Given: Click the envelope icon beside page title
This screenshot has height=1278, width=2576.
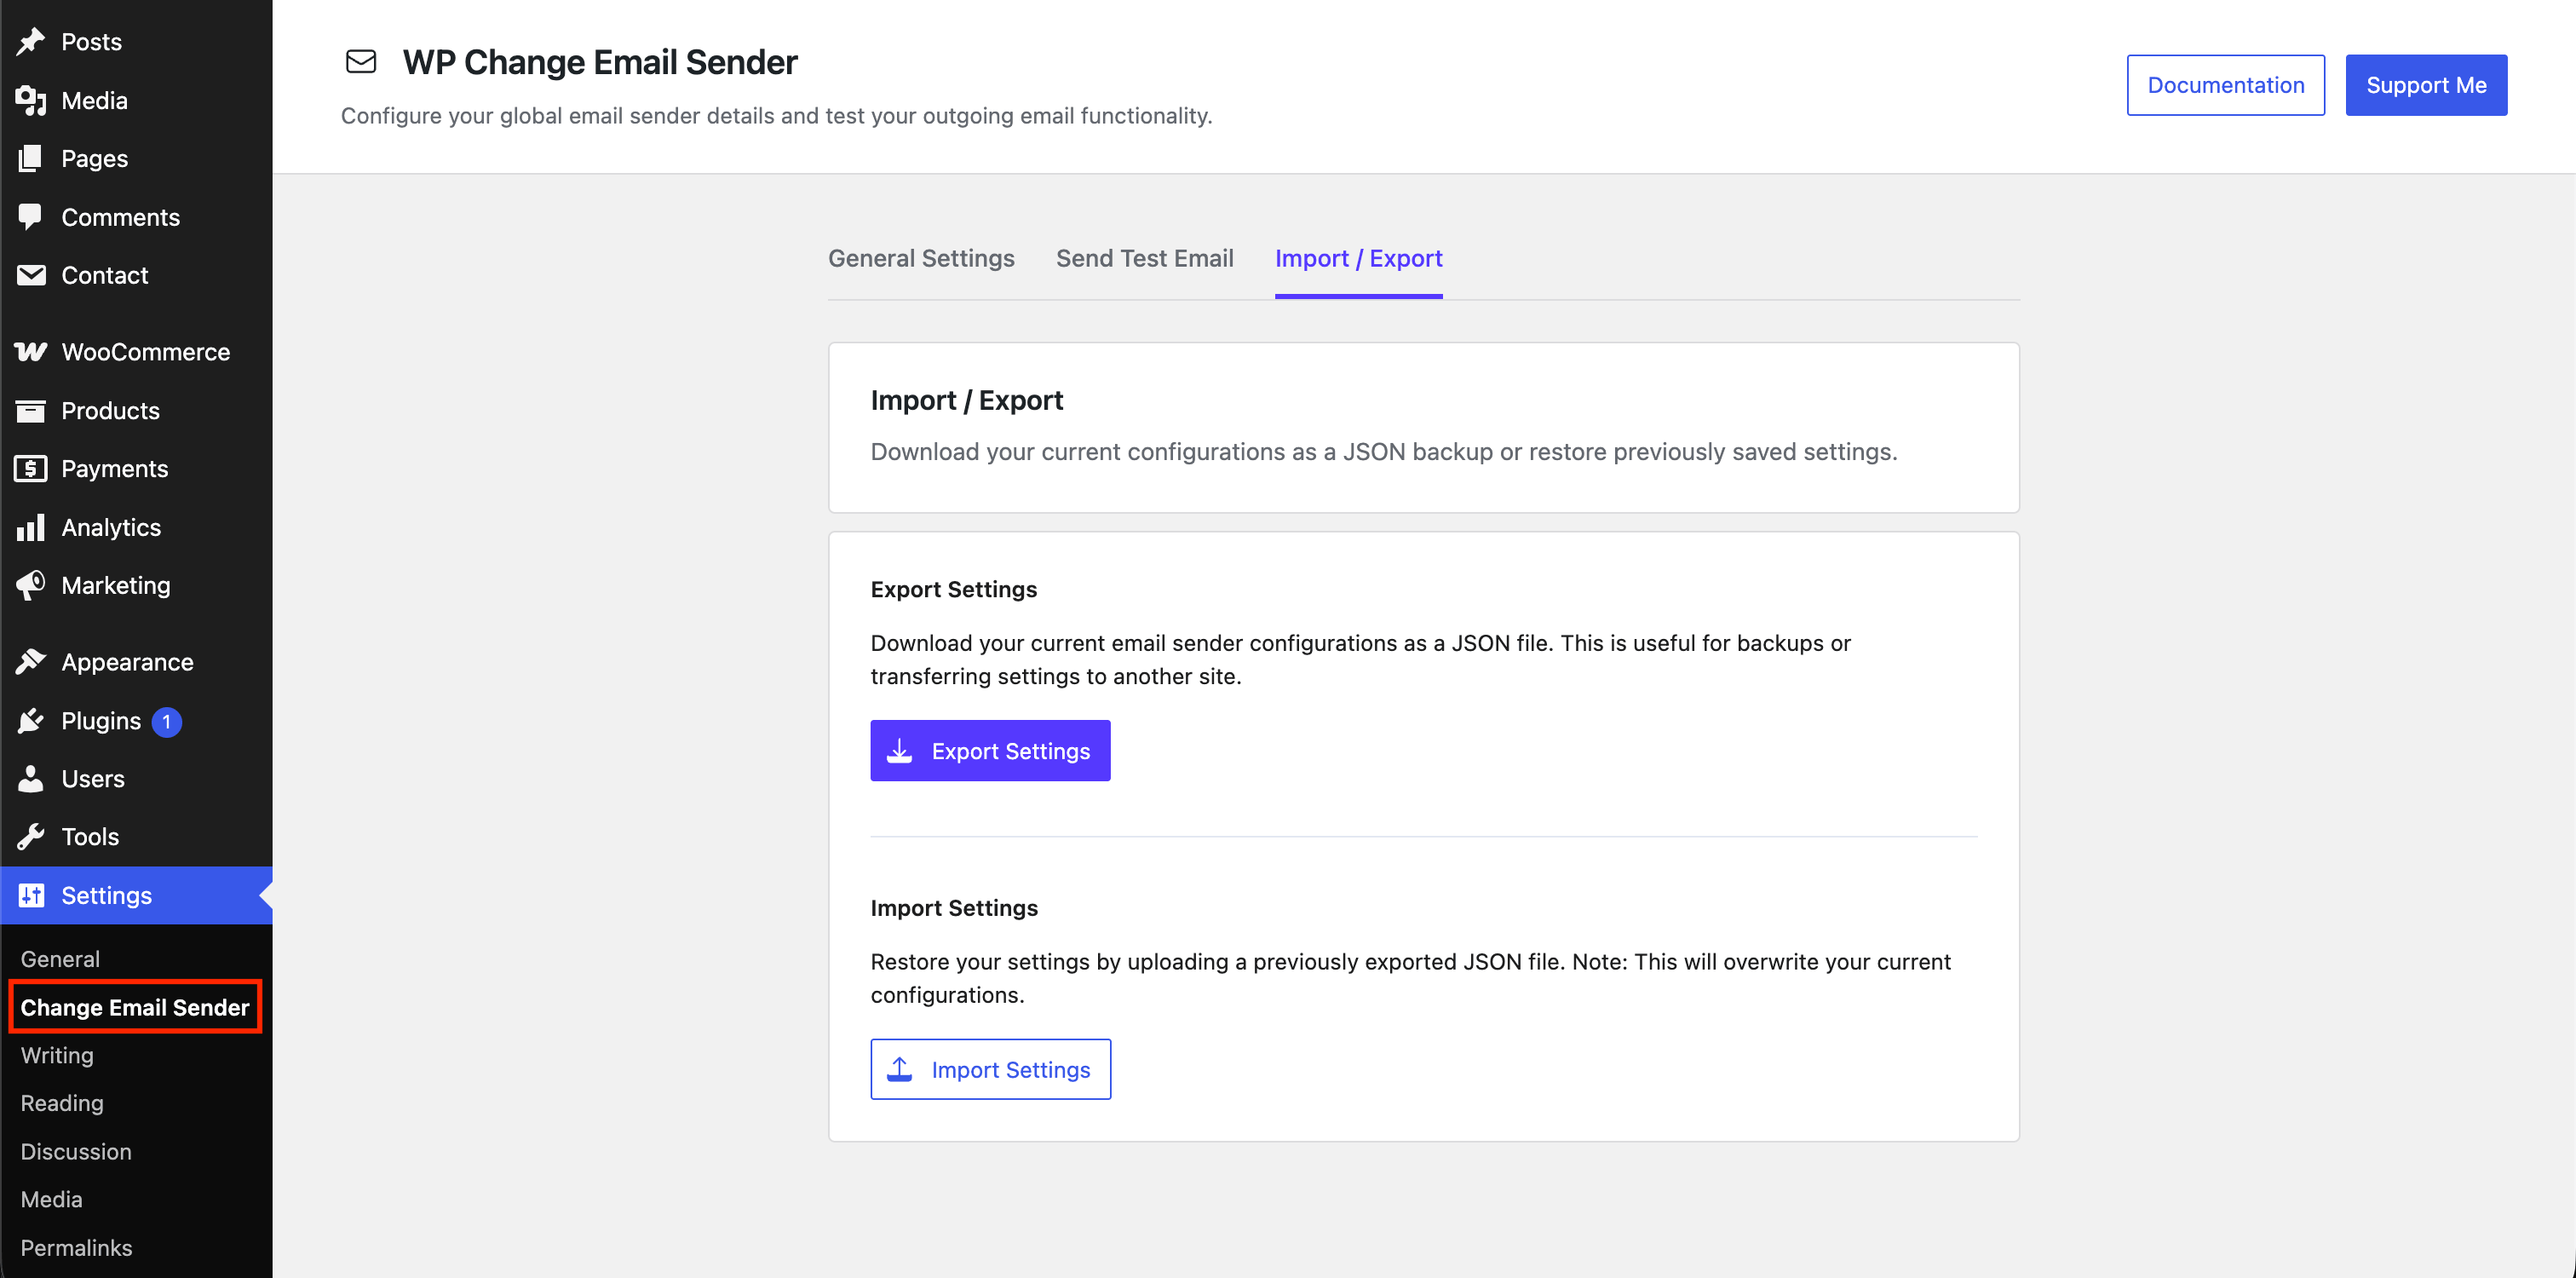Looking at the screenshot, I should [x=361, y=62].
